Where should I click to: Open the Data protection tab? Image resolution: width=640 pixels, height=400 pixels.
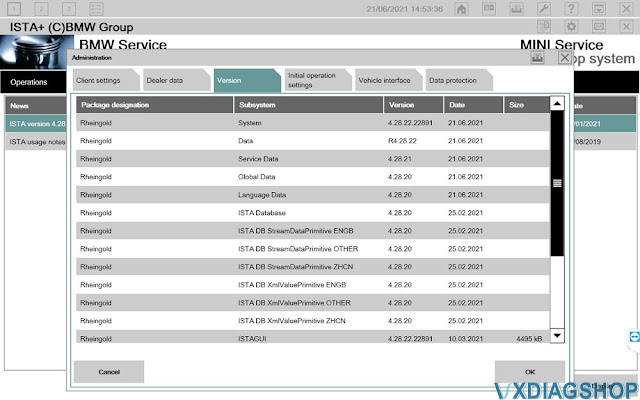point(459,80)
